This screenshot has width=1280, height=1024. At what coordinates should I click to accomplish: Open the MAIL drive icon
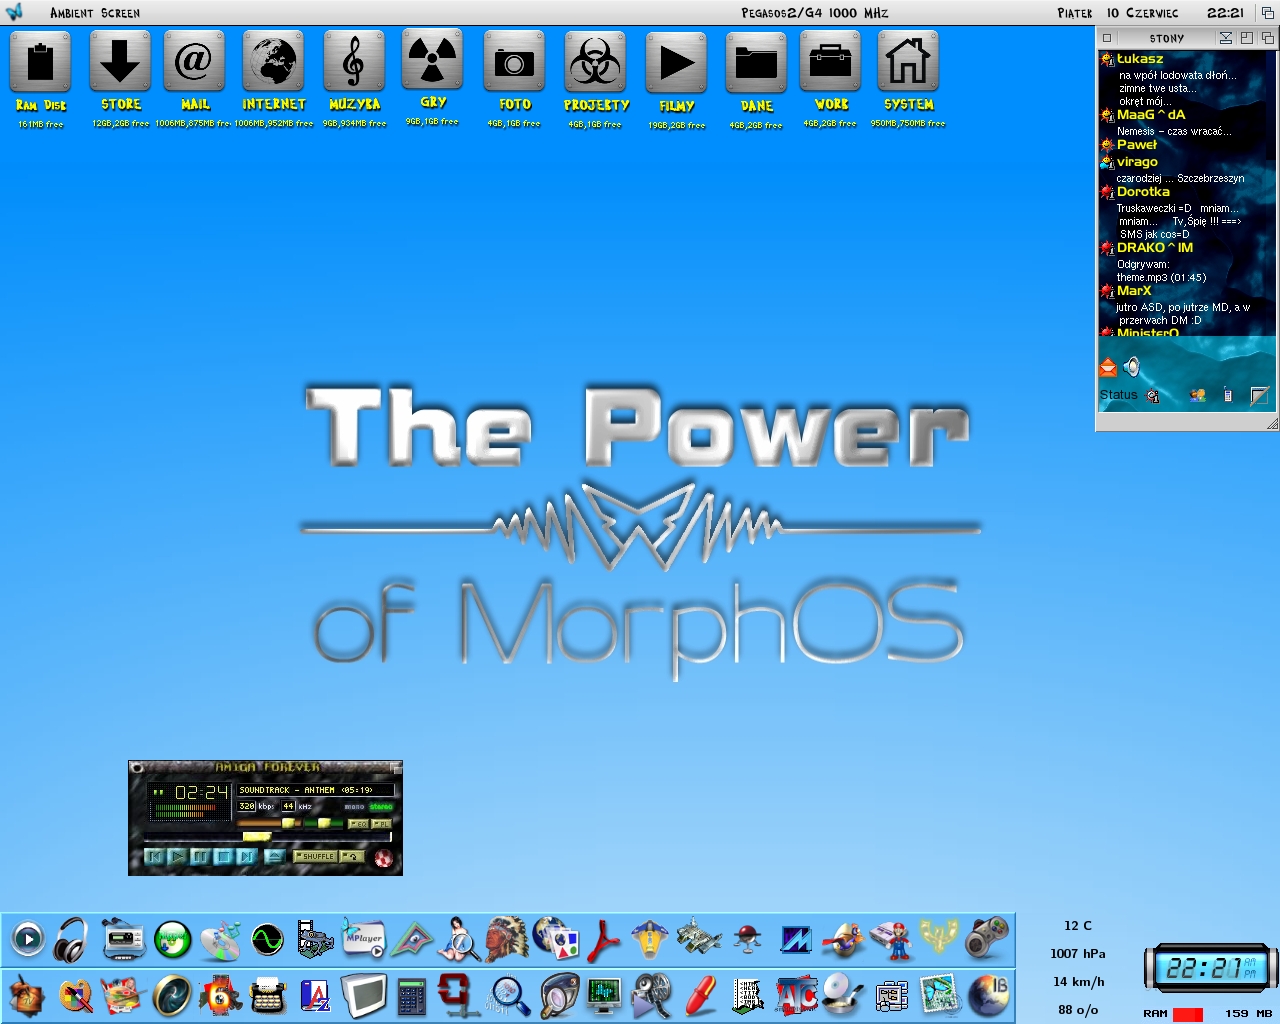coord(194,61)
